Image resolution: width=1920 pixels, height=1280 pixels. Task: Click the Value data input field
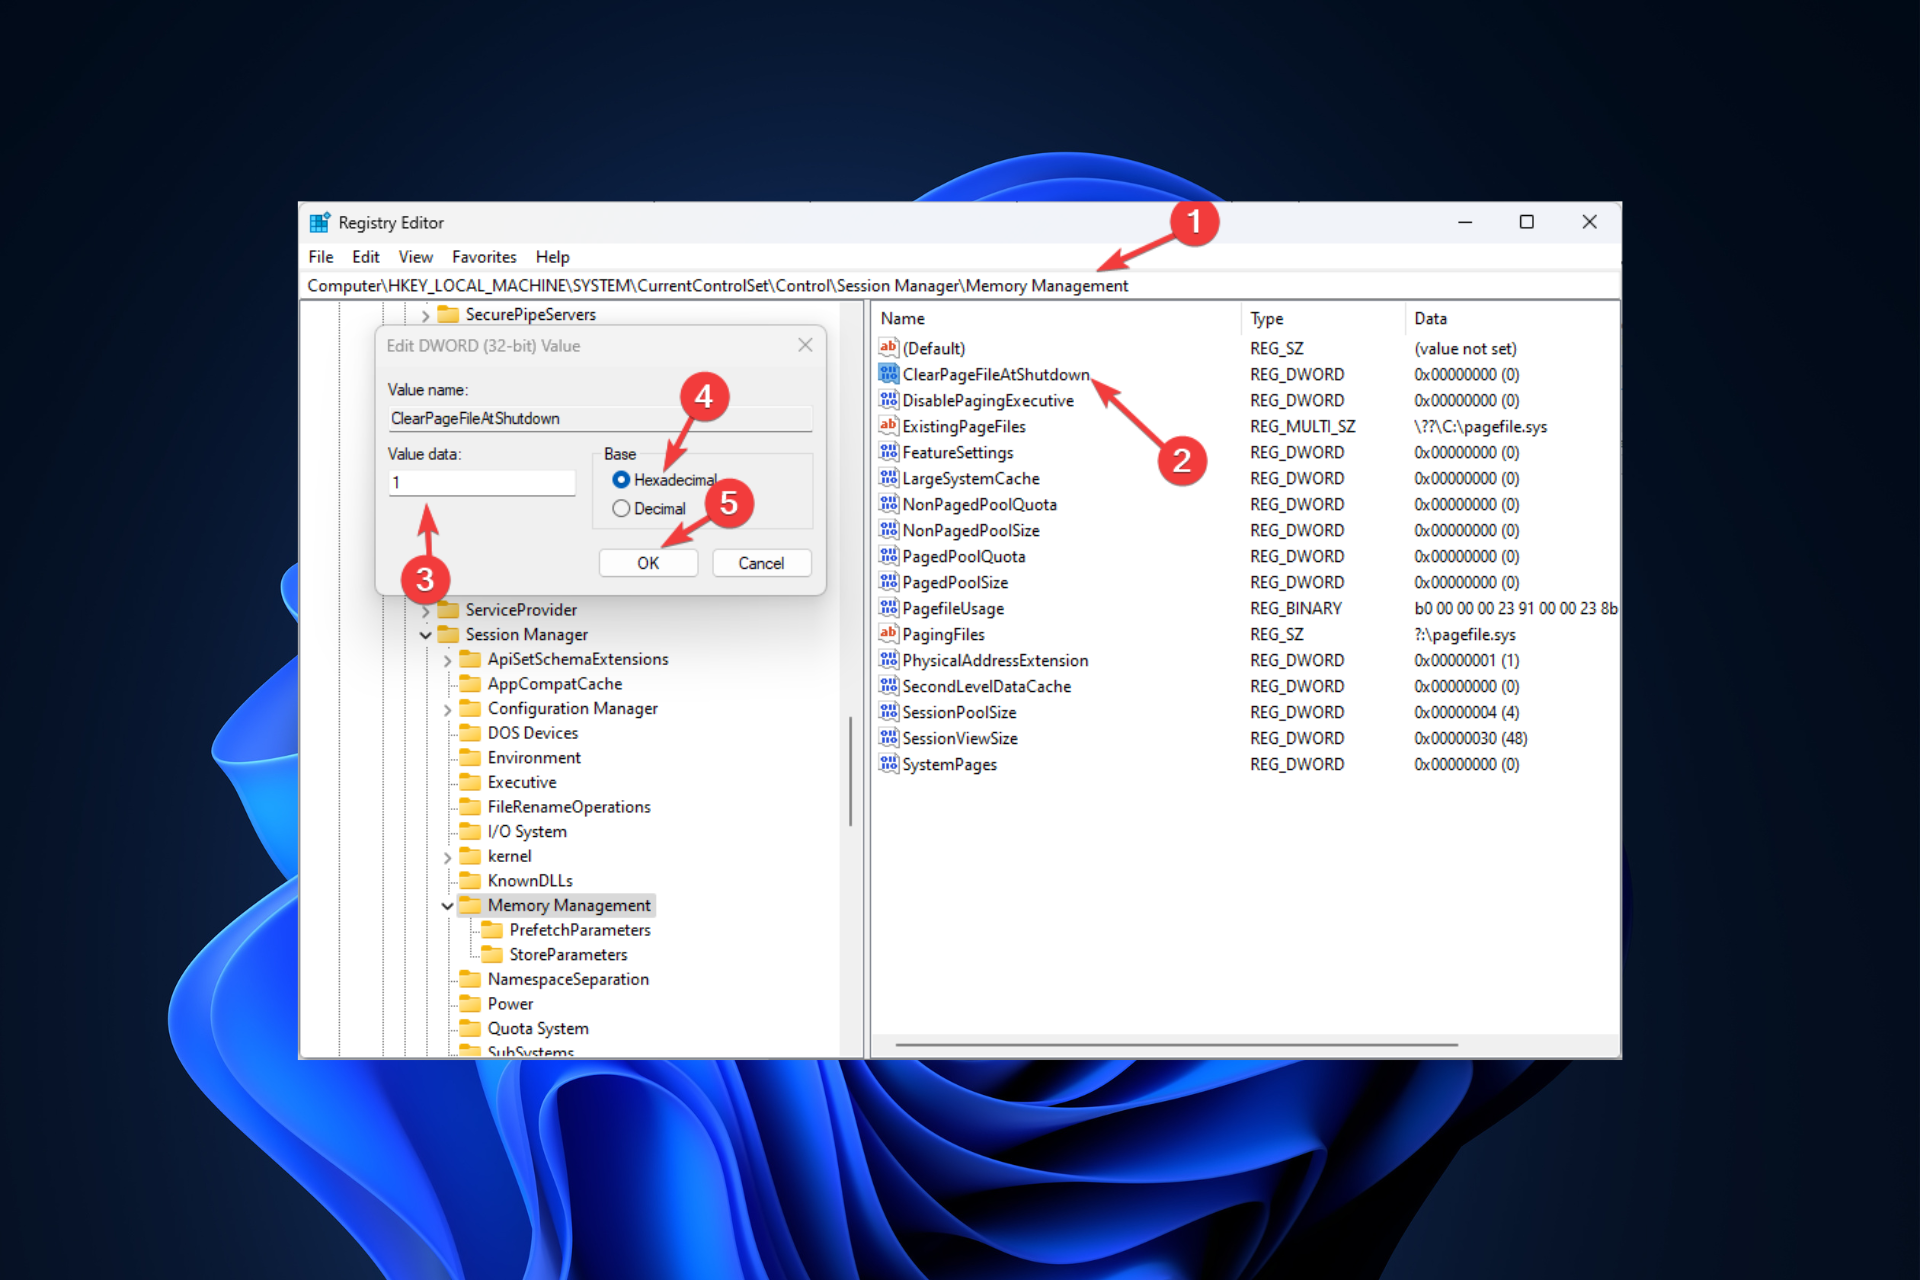[482, 482]
